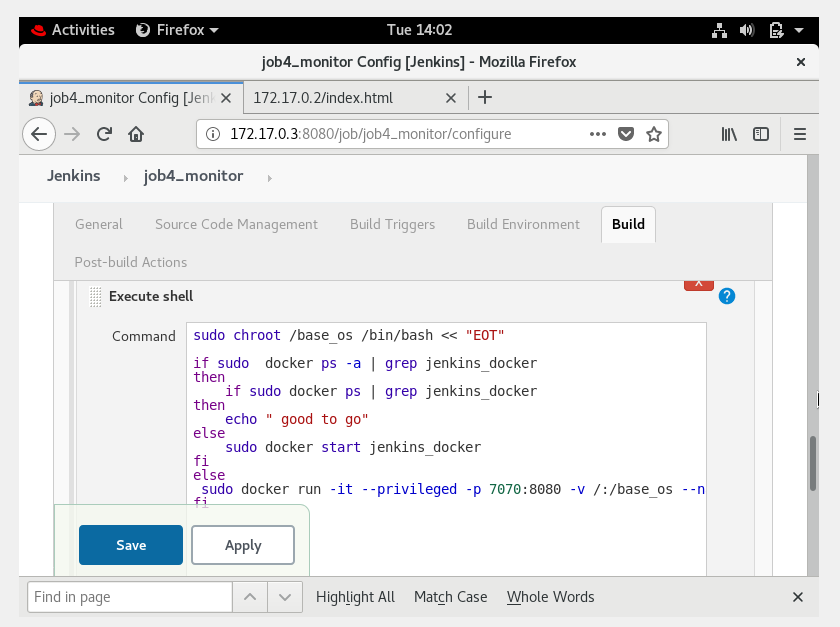Click inside the Command shell script editor
The image size is (840, 627).
click(446, 450)
